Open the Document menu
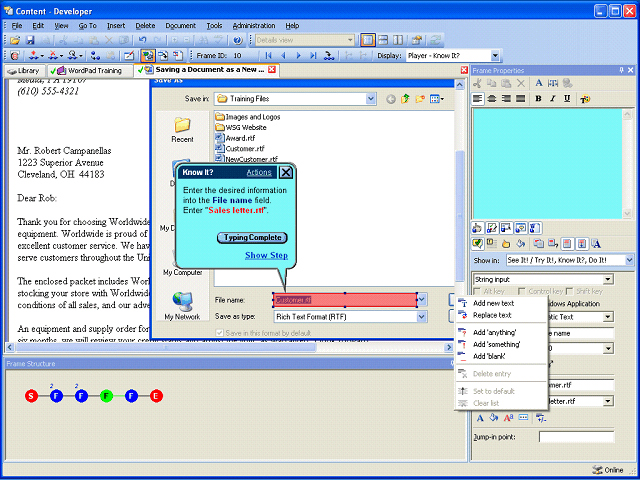Viewport: 640px width, 480px height. pyautogui.click(x=180, y=26)
